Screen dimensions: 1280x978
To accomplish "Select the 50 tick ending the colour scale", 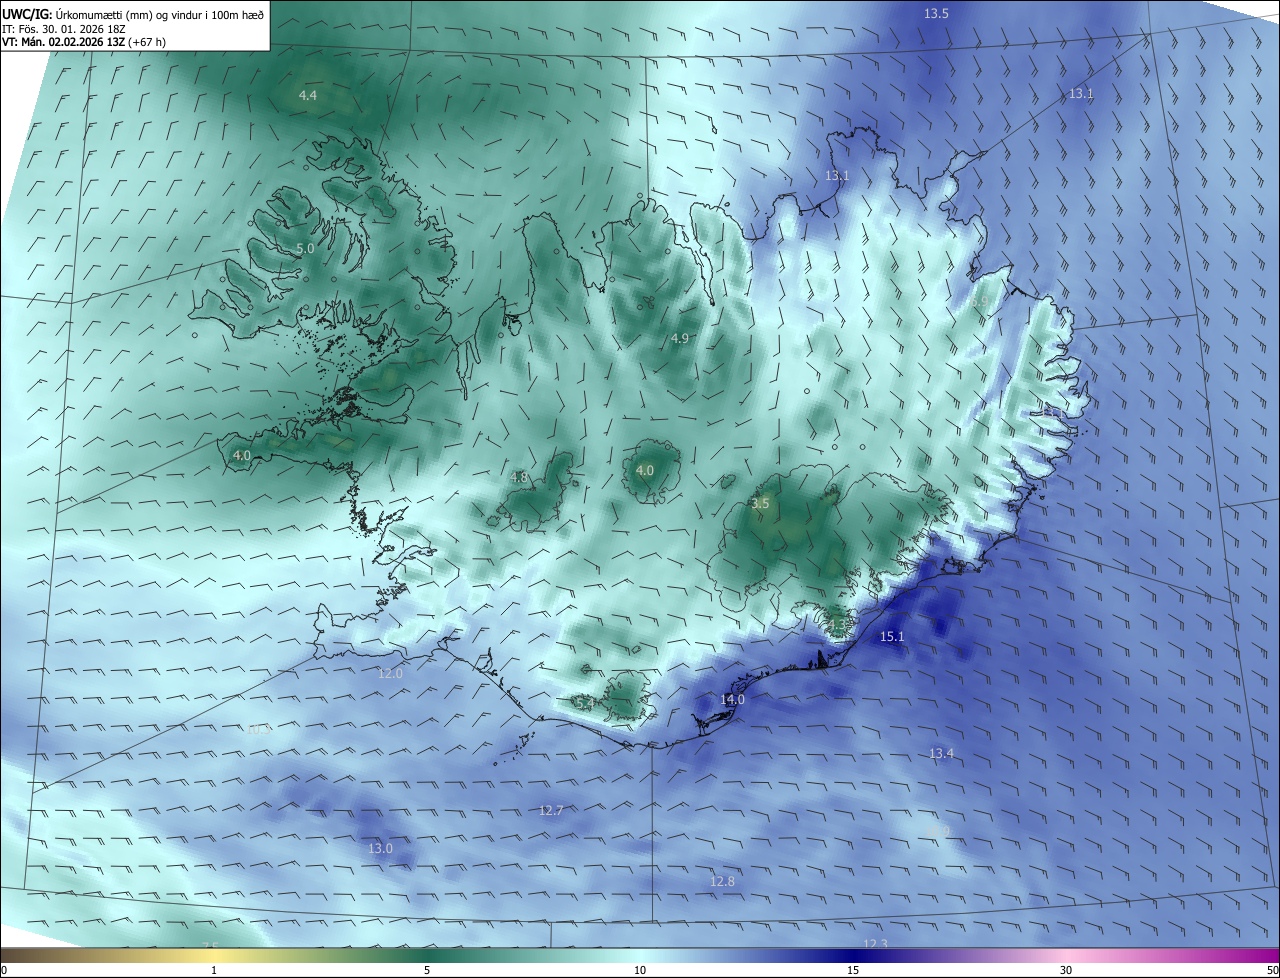I will coord(1272,970).
